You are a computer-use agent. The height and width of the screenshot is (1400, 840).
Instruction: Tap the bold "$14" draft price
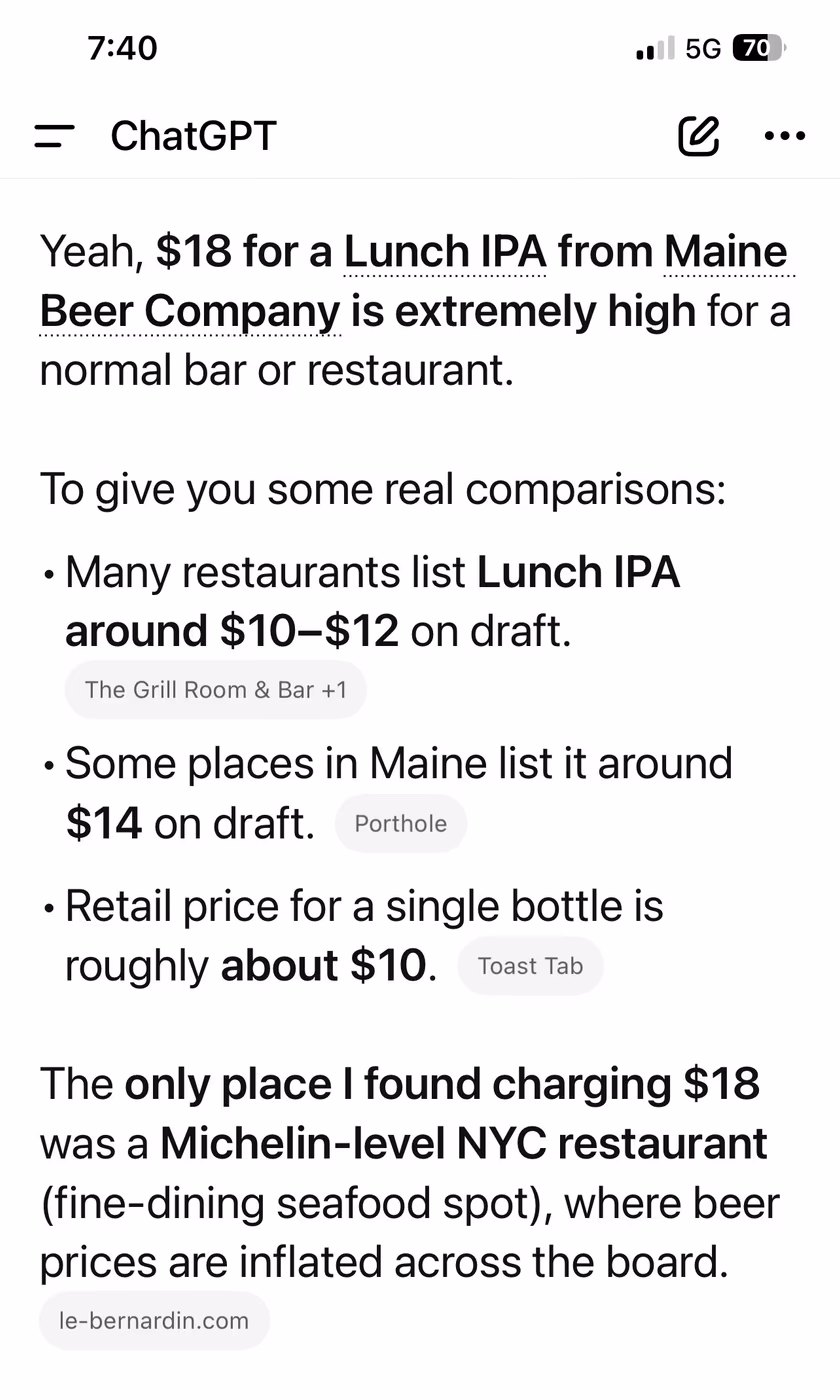pos(104,823)
